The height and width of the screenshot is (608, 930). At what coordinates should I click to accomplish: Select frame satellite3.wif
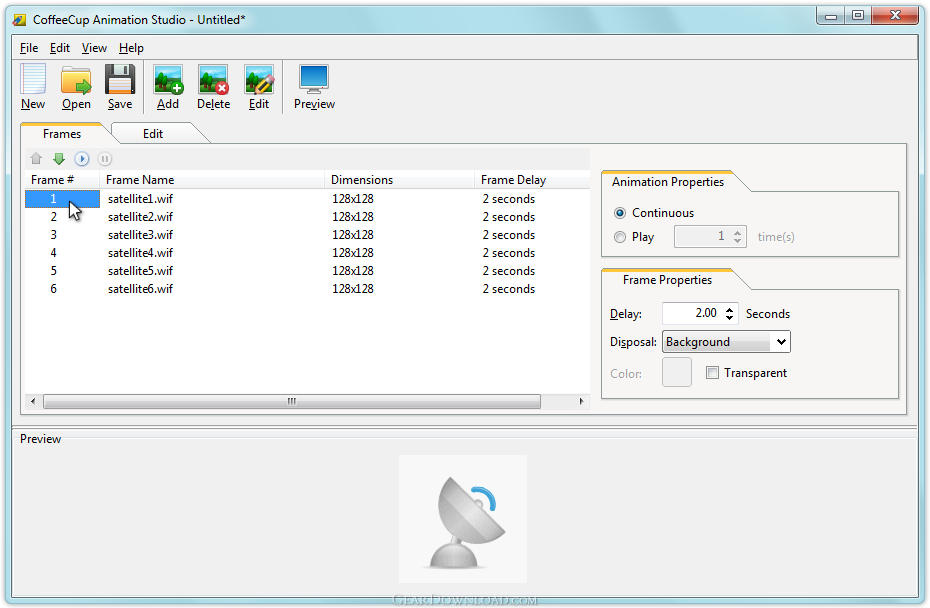(x=140, y=235)
